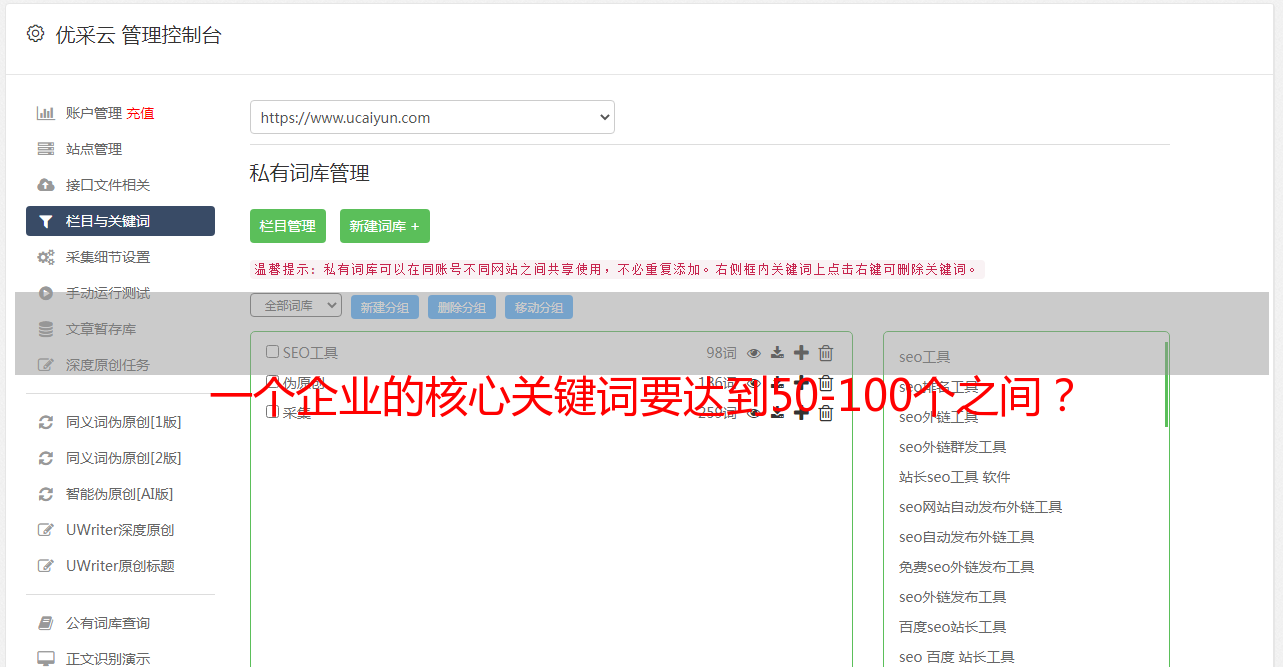Download the 采集 word library
This screenshot has height=667, width=1283.
coord(777,412)
